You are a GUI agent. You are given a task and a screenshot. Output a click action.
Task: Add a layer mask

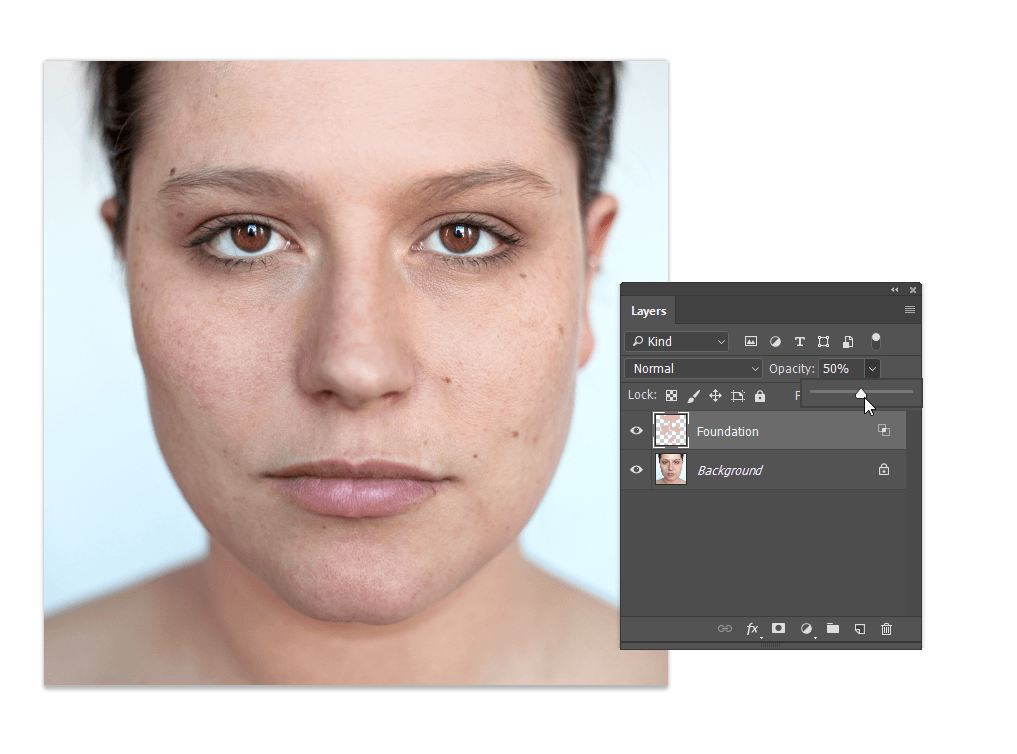point(778,629)
